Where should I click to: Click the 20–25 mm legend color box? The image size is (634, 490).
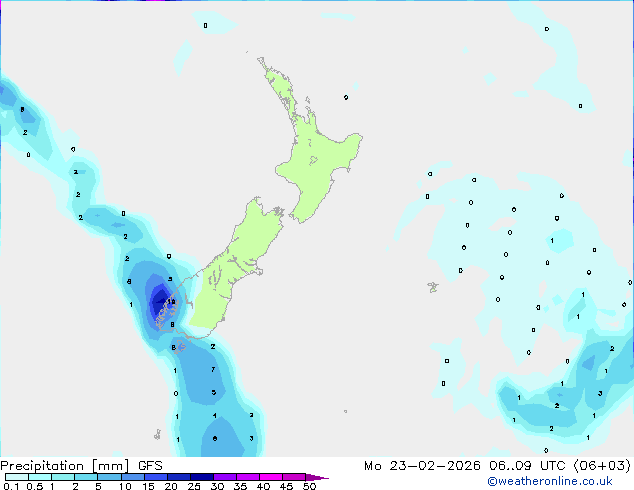tap(178, 477)
